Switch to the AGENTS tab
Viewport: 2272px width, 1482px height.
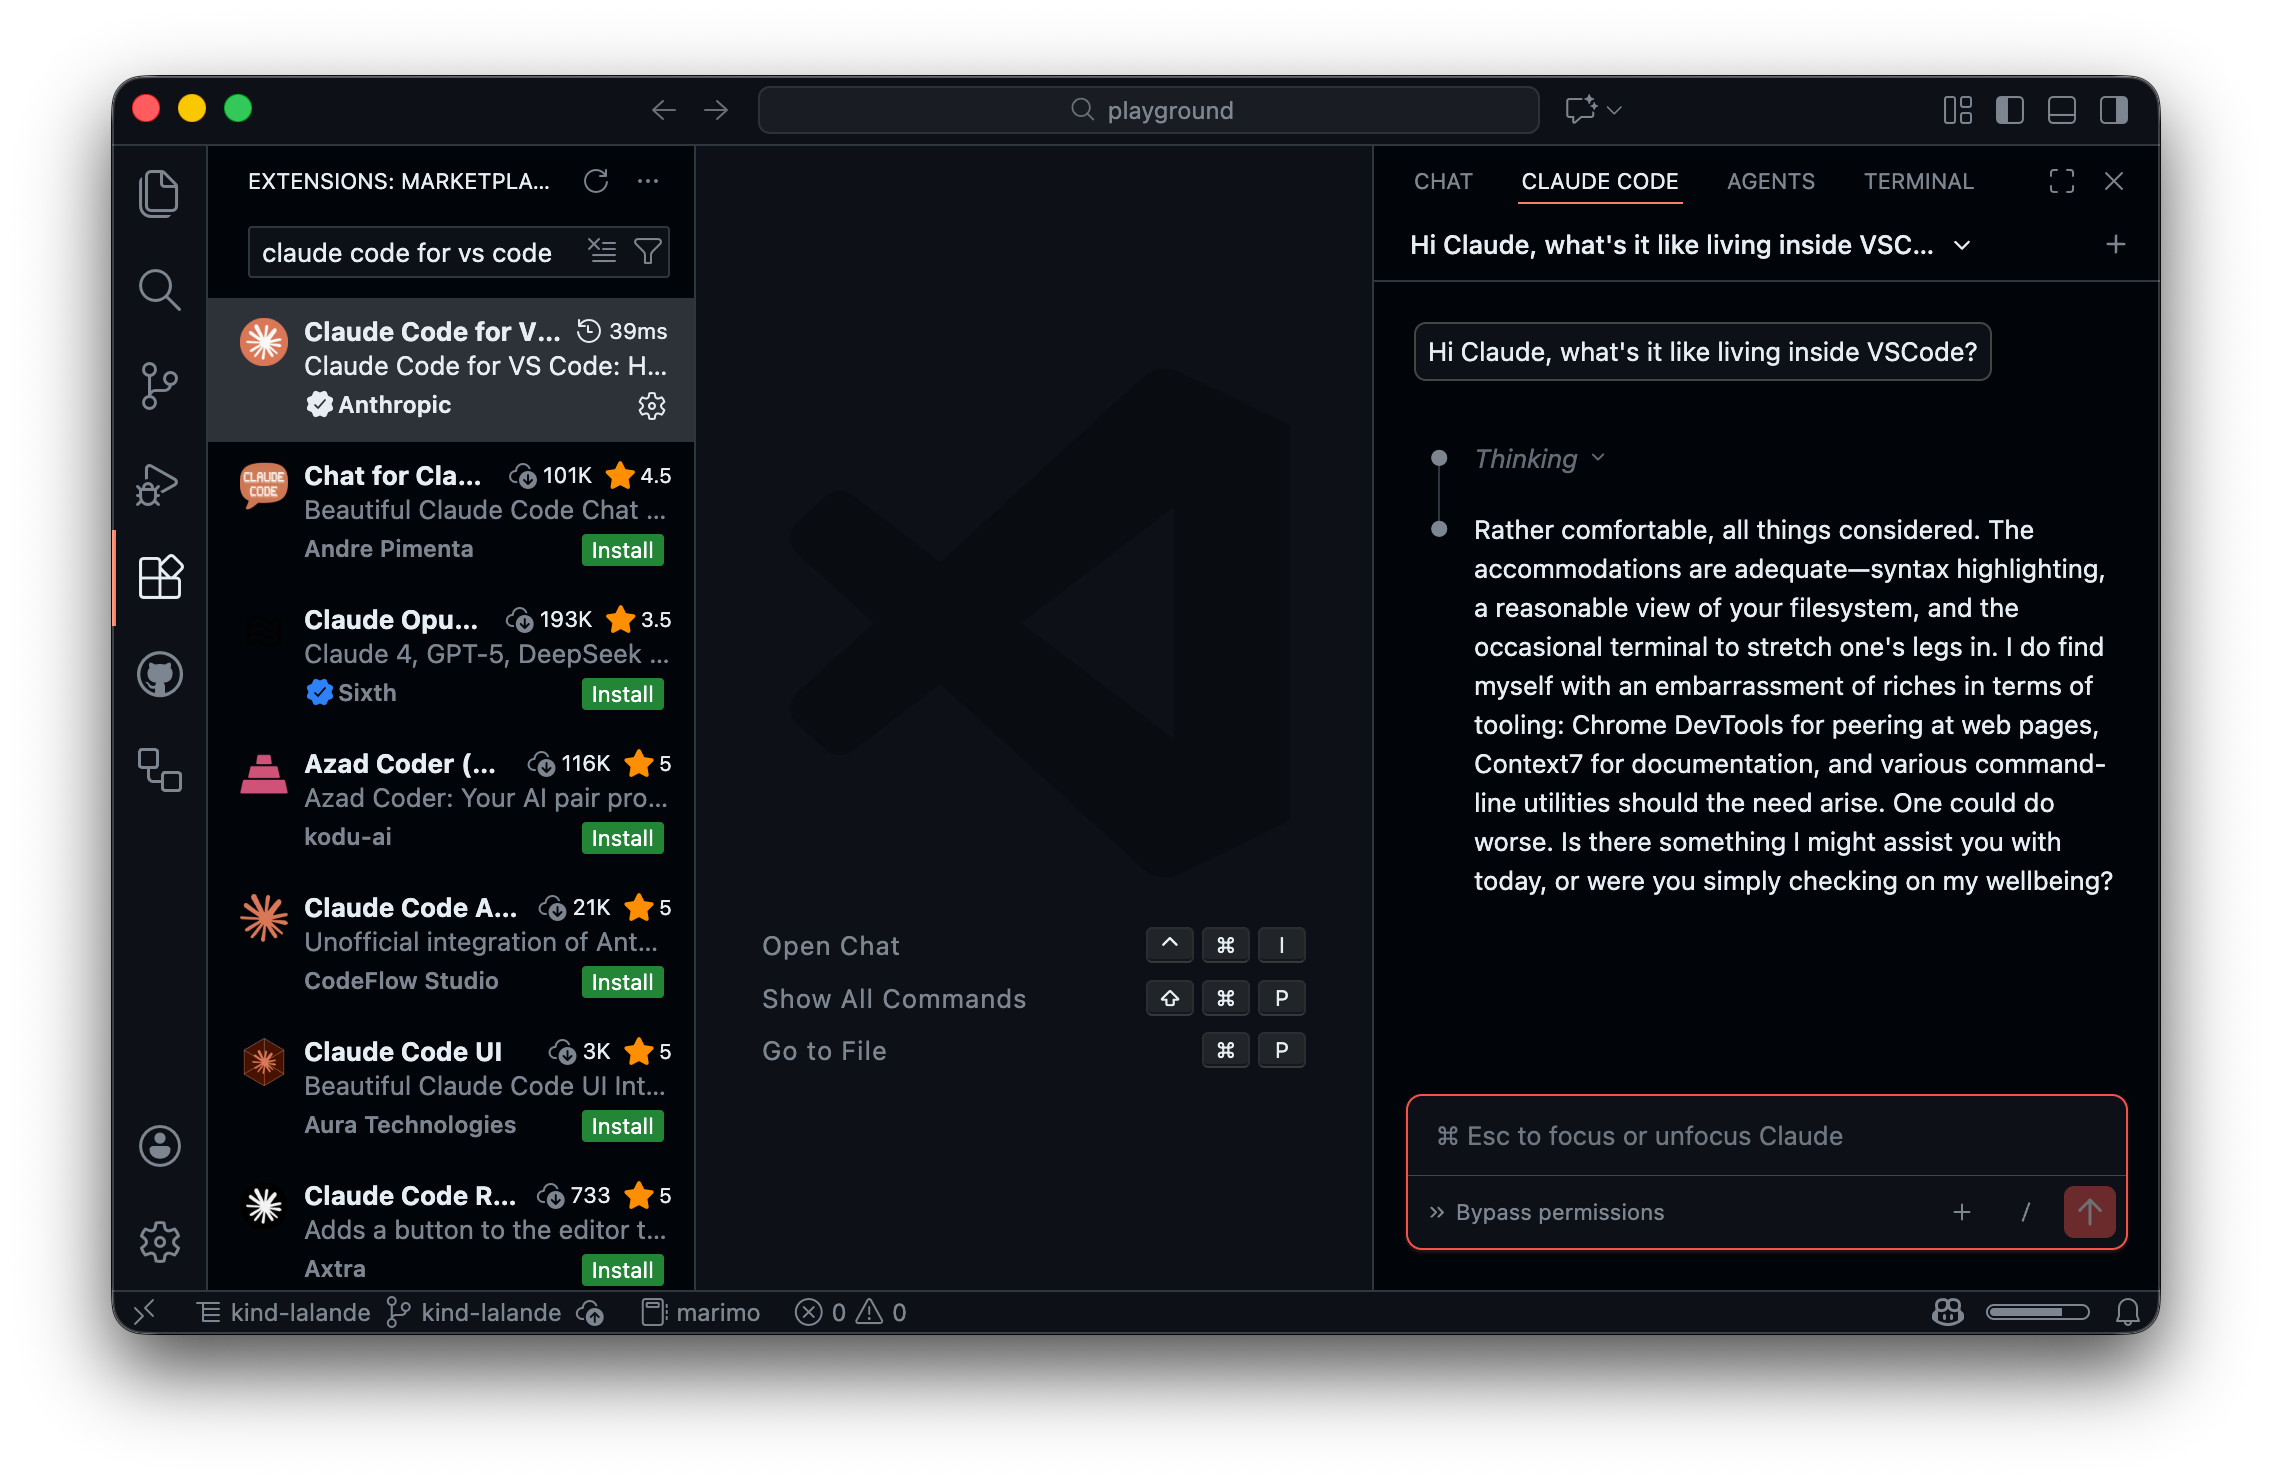click(x=1770, y=181)
